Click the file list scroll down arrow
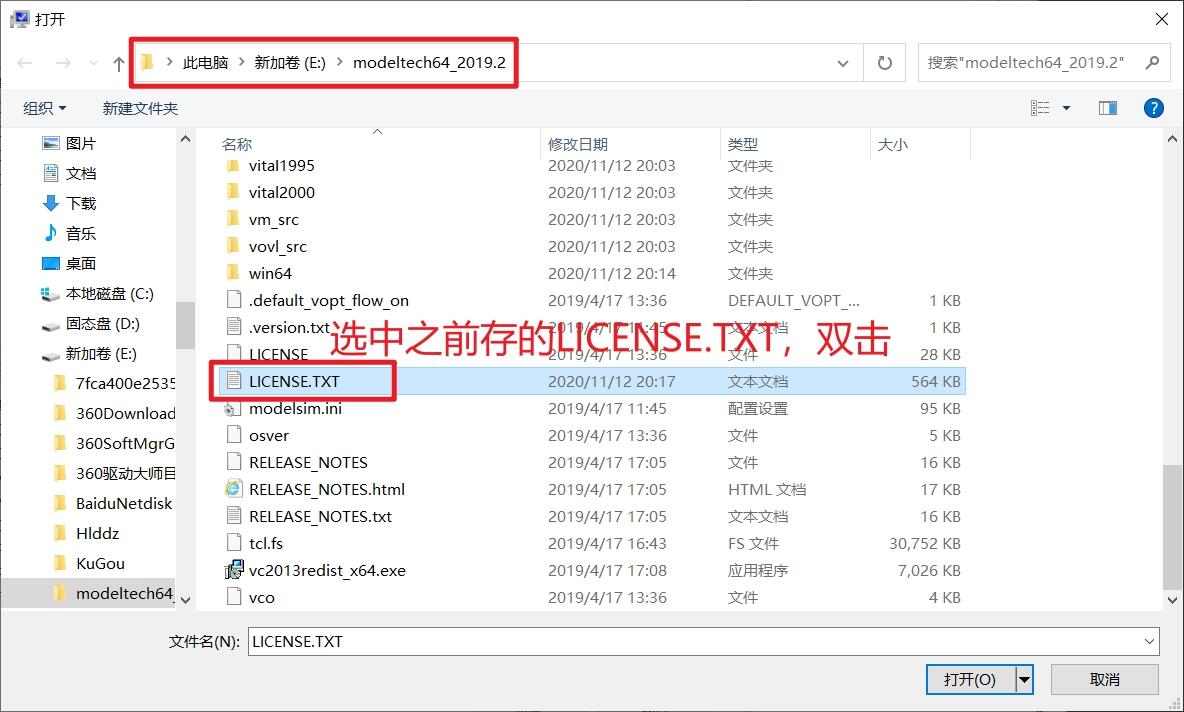Screen dimensions: 1184x712 point(1173,600)
